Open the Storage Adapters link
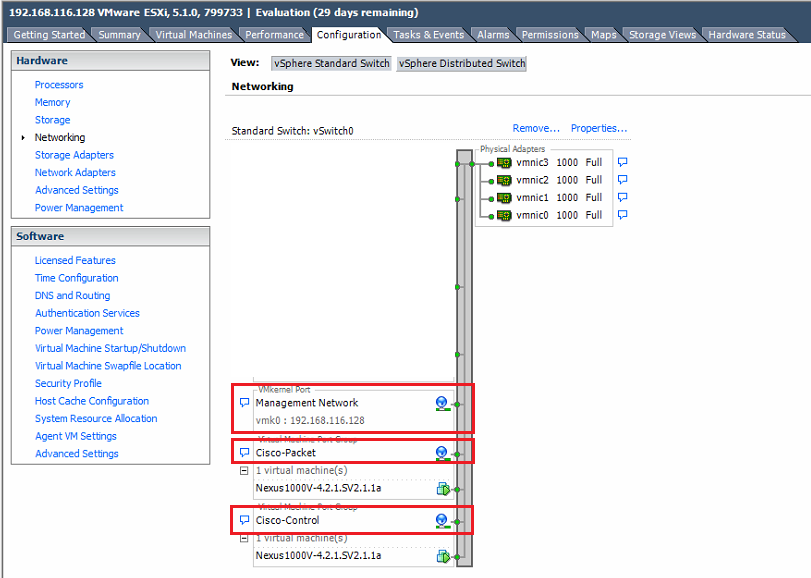This screenshot has height=578, width=811. coord(74,155)
